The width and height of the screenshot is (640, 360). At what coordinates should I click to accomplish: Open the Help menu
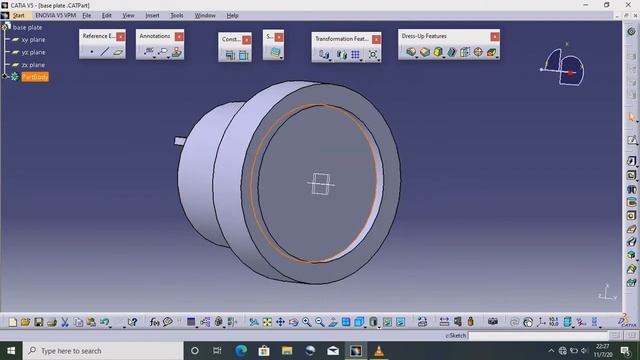pos(232,16)
